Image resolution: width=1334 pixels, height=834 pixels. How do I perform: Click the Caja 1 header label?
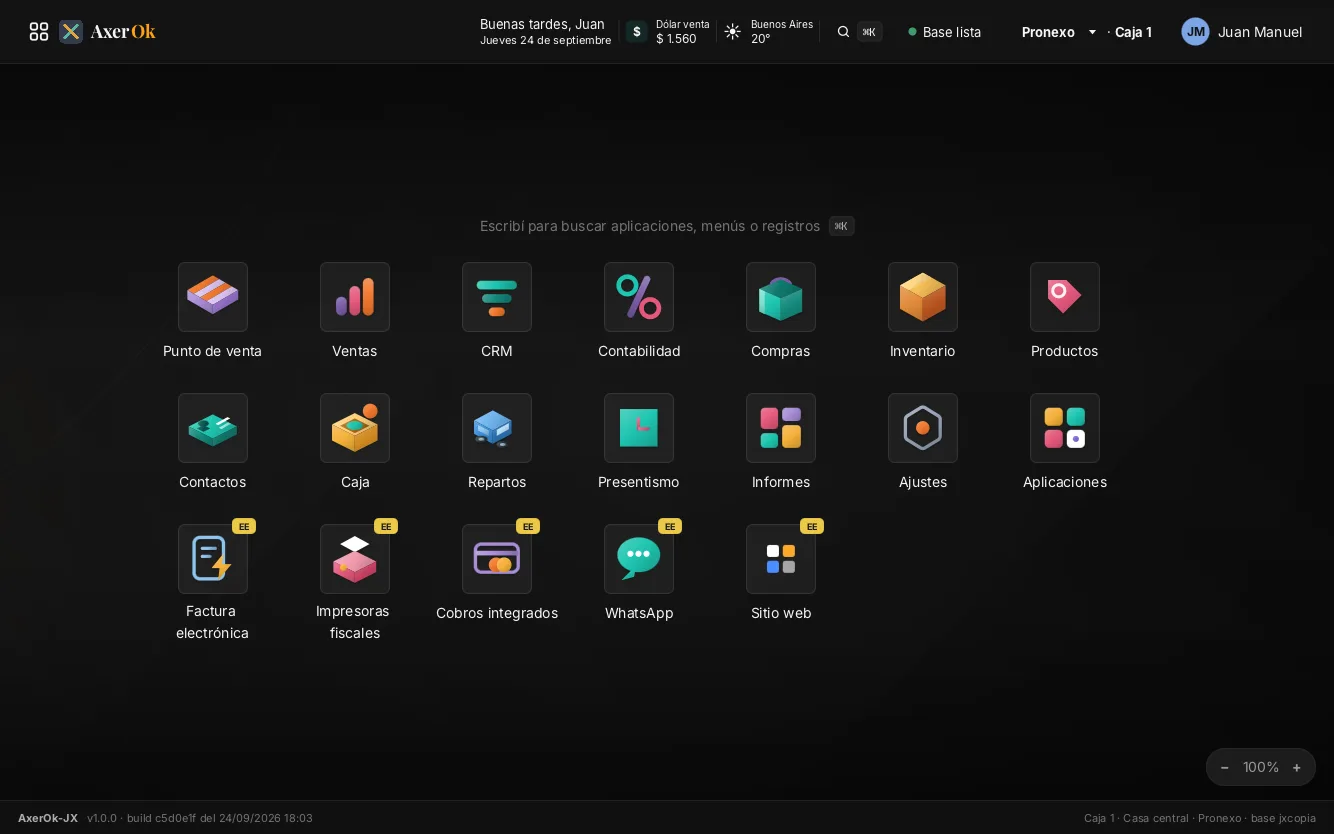coord(1133,32)
